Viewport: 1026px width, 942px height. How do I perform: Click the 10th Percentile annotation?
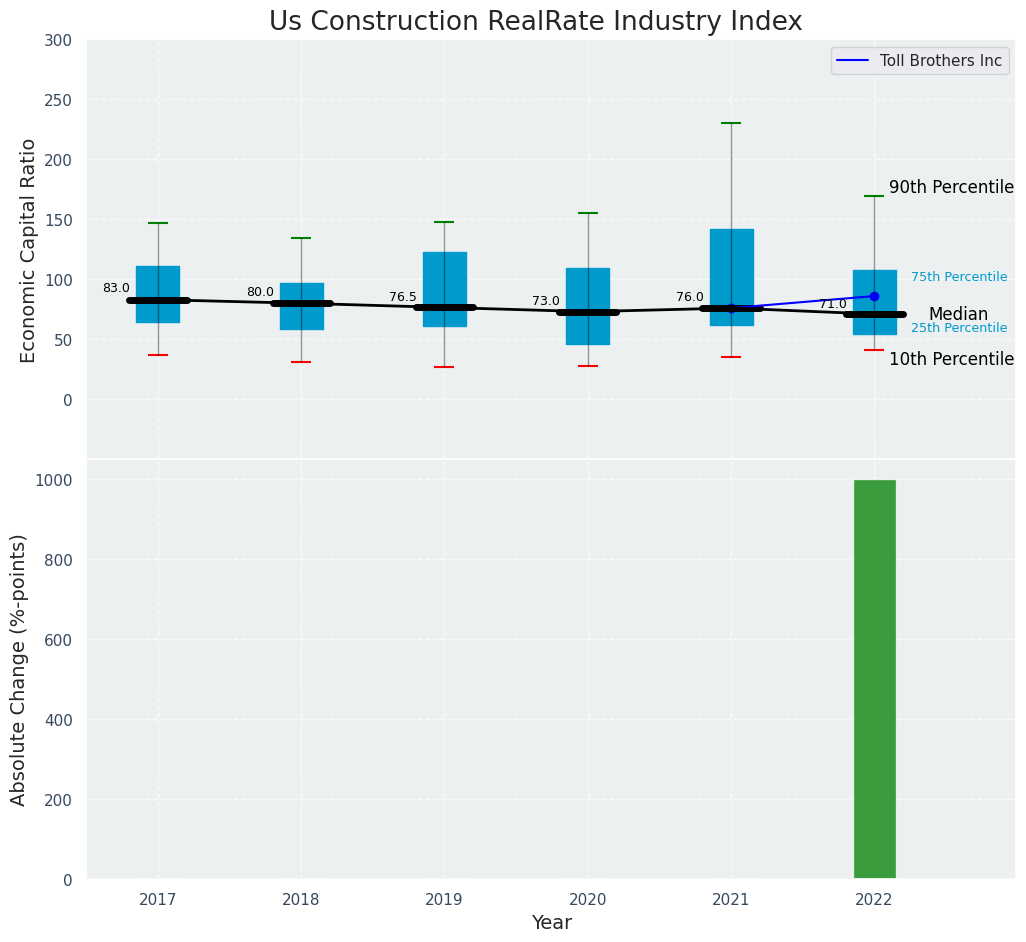point(951,360)
